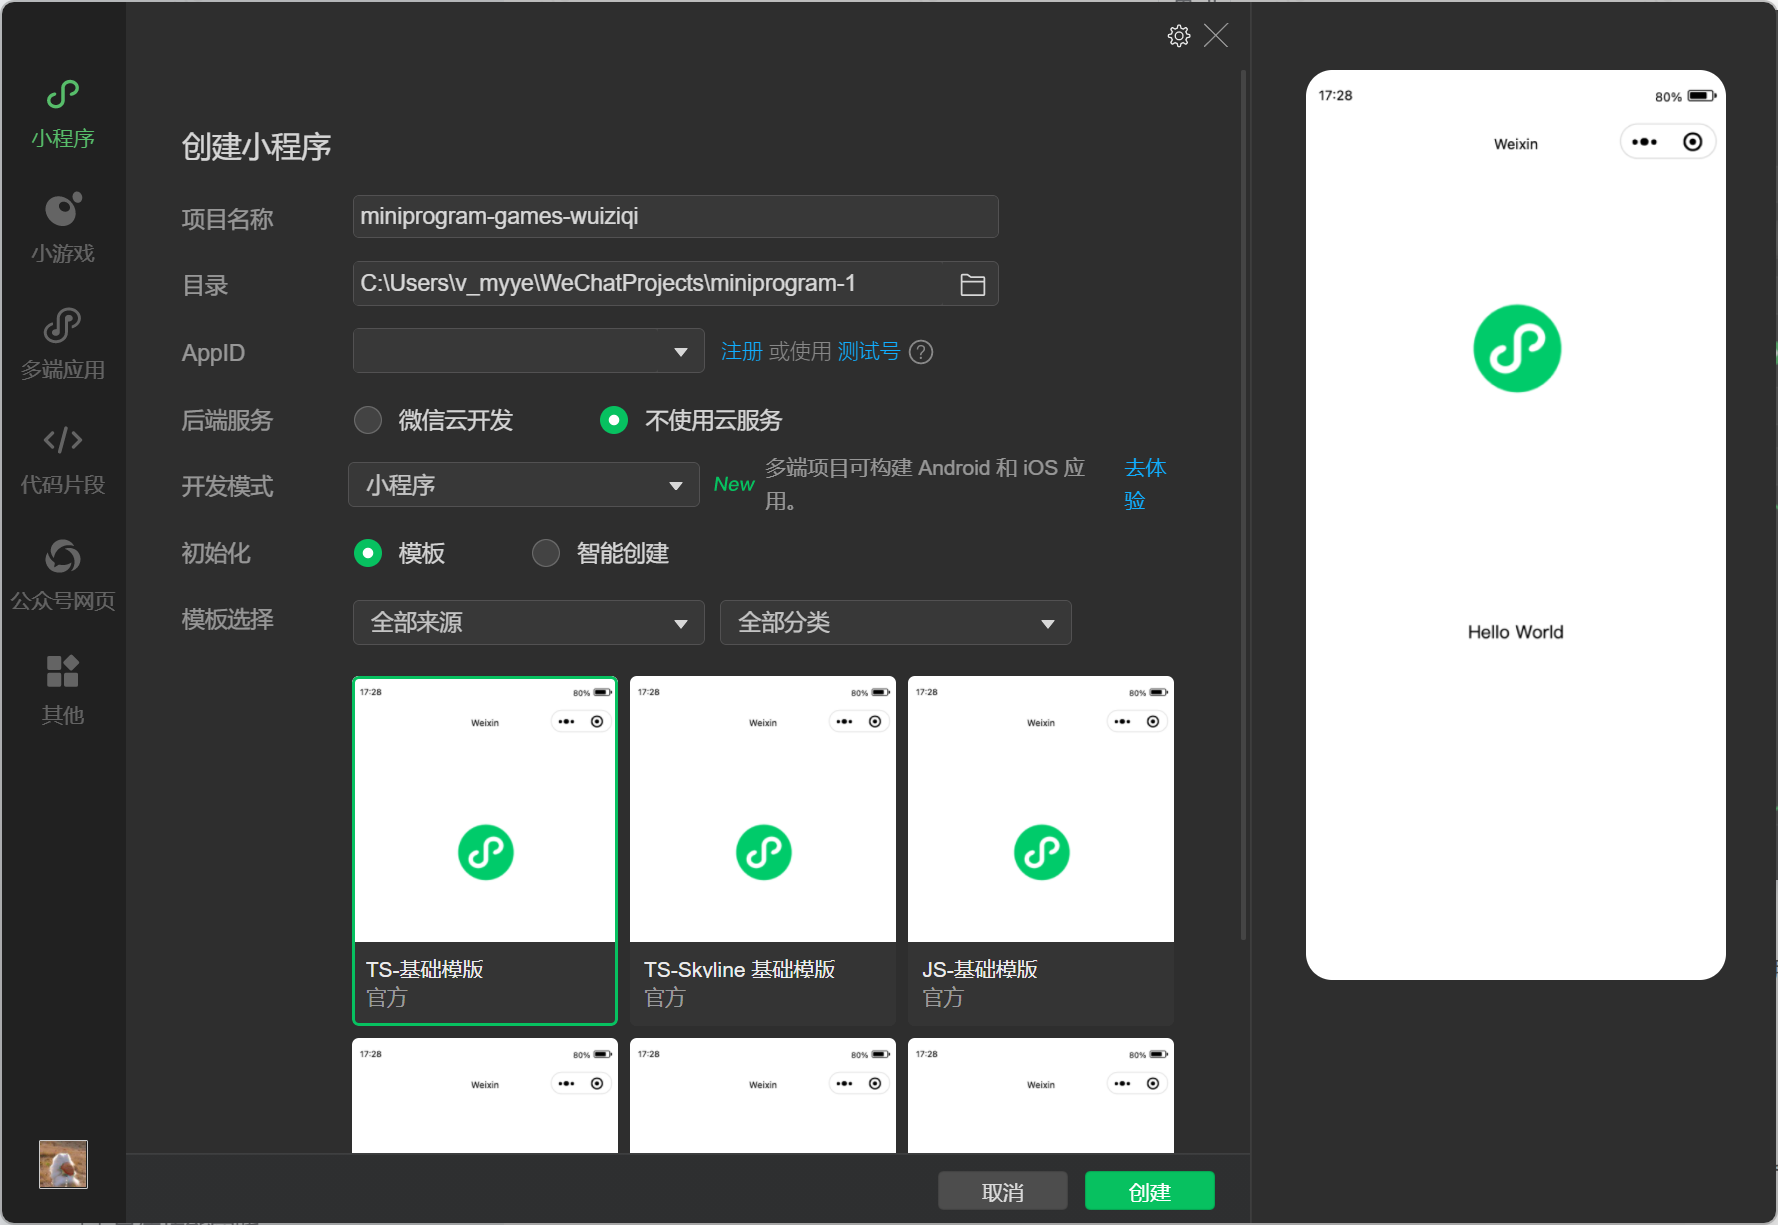
Task: Click the green 创建 button
Action: [1149, 1191]
